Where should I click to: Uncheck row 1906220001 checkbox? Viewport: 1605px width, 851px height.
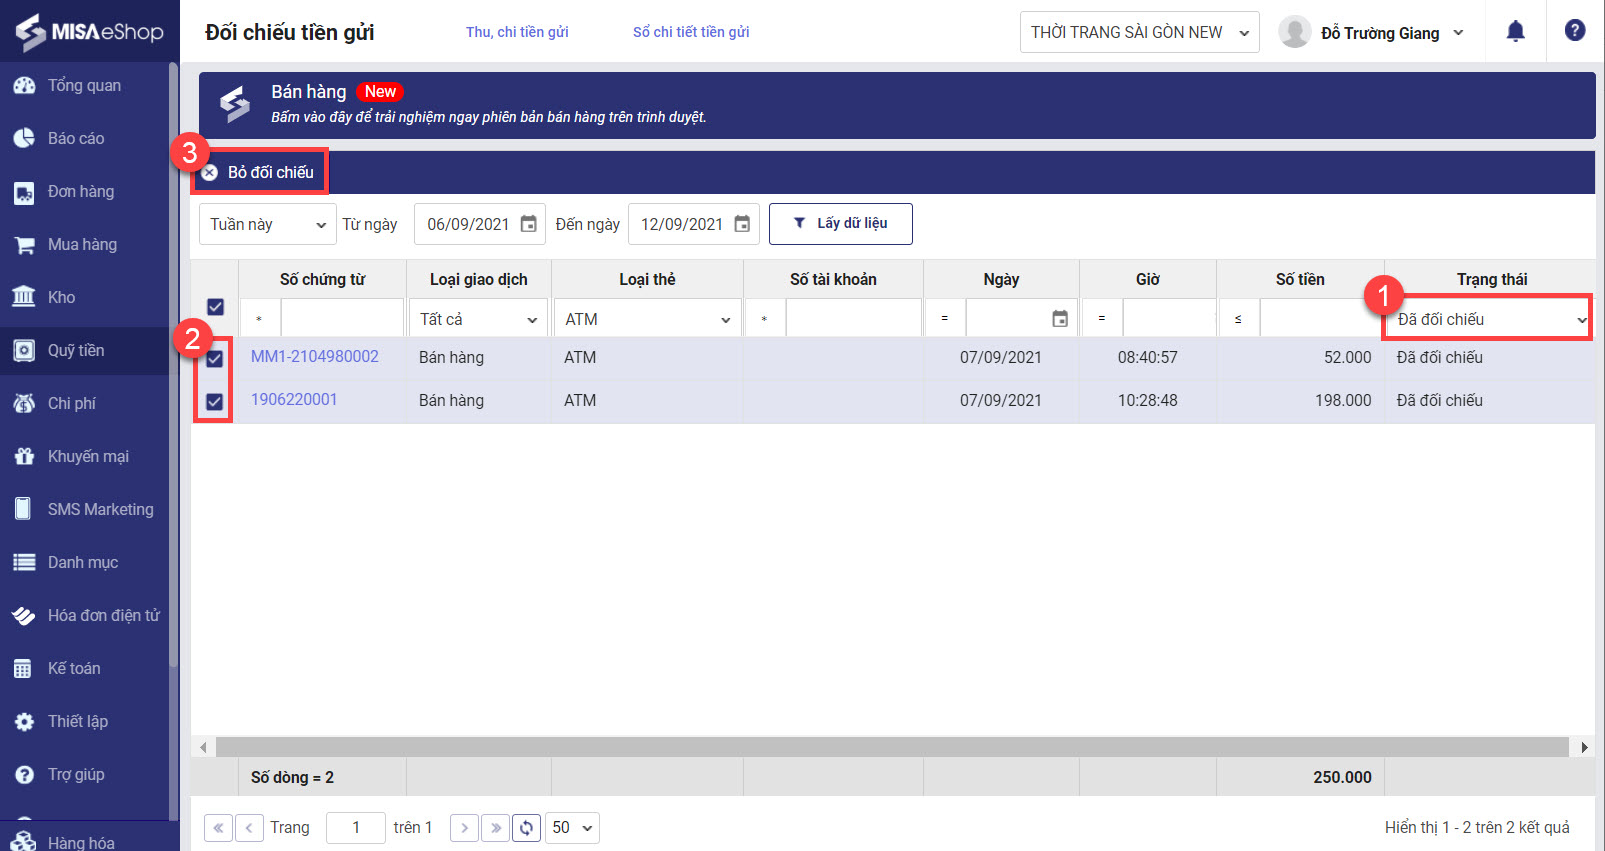(x=214, y=401)
